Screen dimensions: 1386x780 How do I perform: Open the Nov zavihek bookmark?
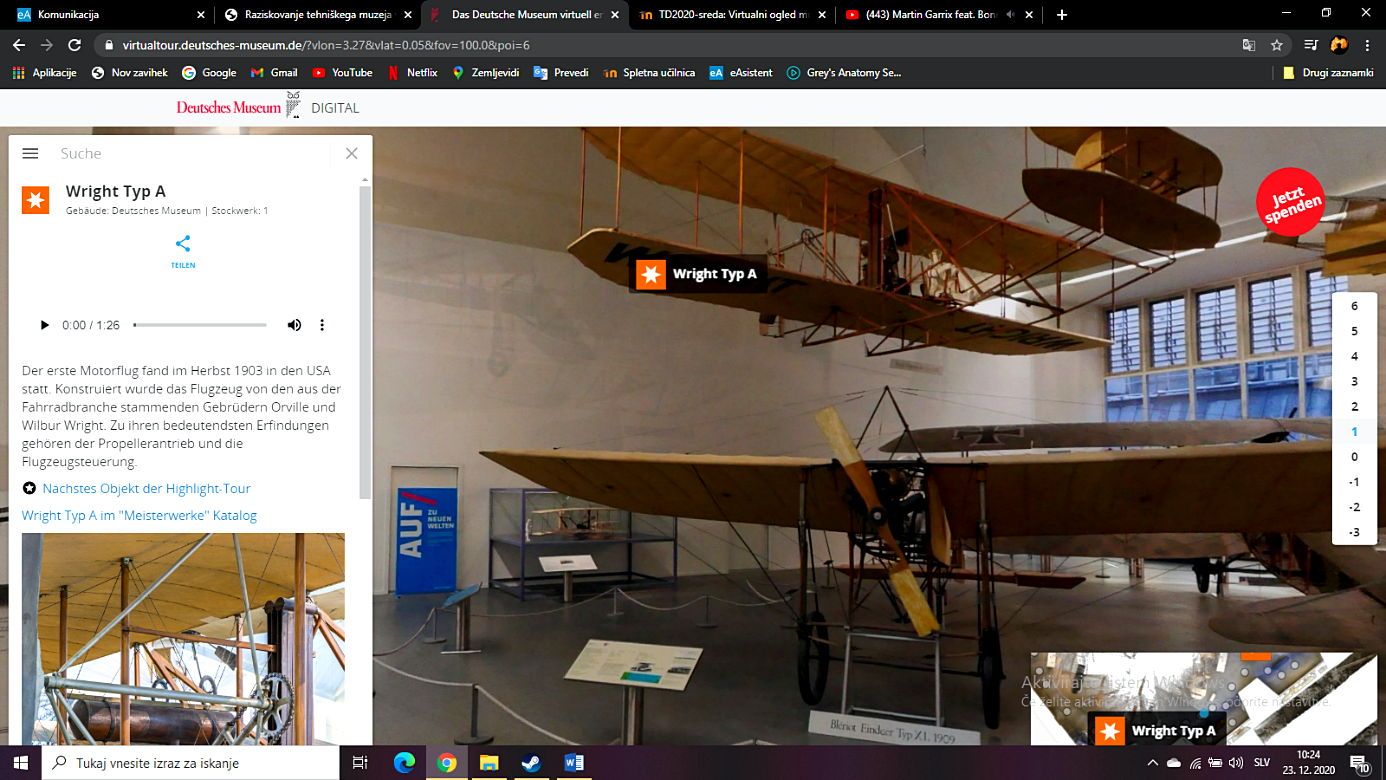(129, 72)
